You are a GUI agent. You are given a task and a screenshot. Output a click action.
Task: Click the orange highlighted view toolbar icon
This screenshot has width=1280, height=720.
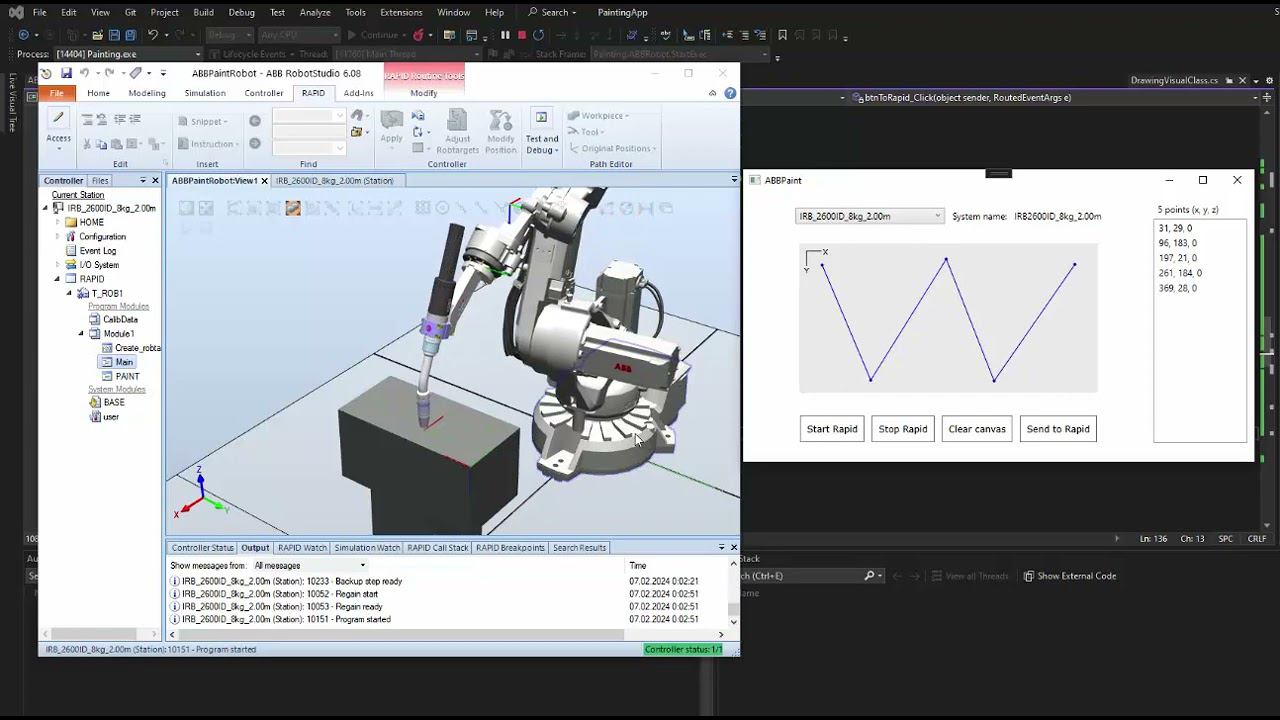pos(292,208)
